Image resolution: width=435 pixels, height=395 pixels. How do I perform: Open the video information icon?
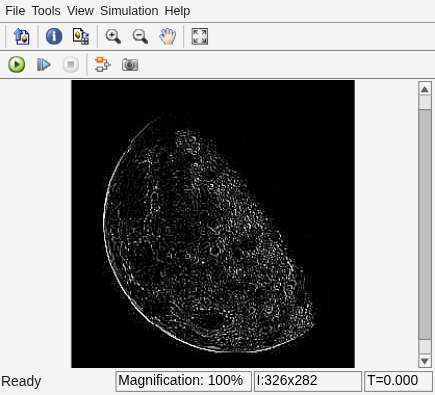(x=54, y=36)
